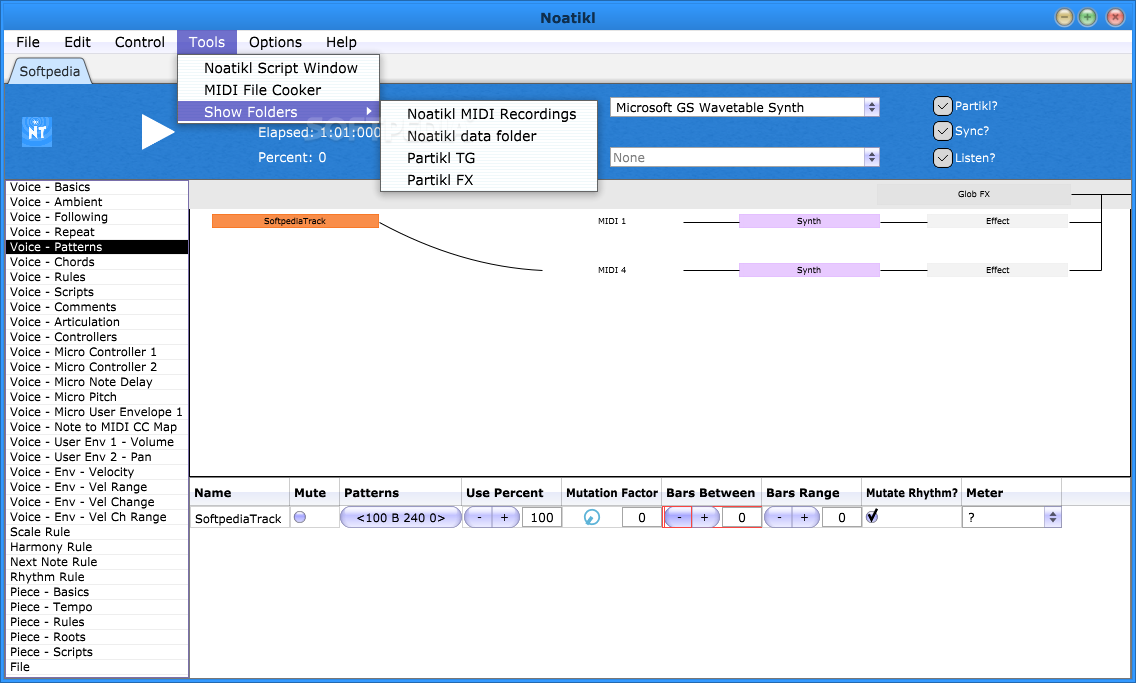
Task: Click the <100 B 240 0> pattern button
Action: click(401, 517)
